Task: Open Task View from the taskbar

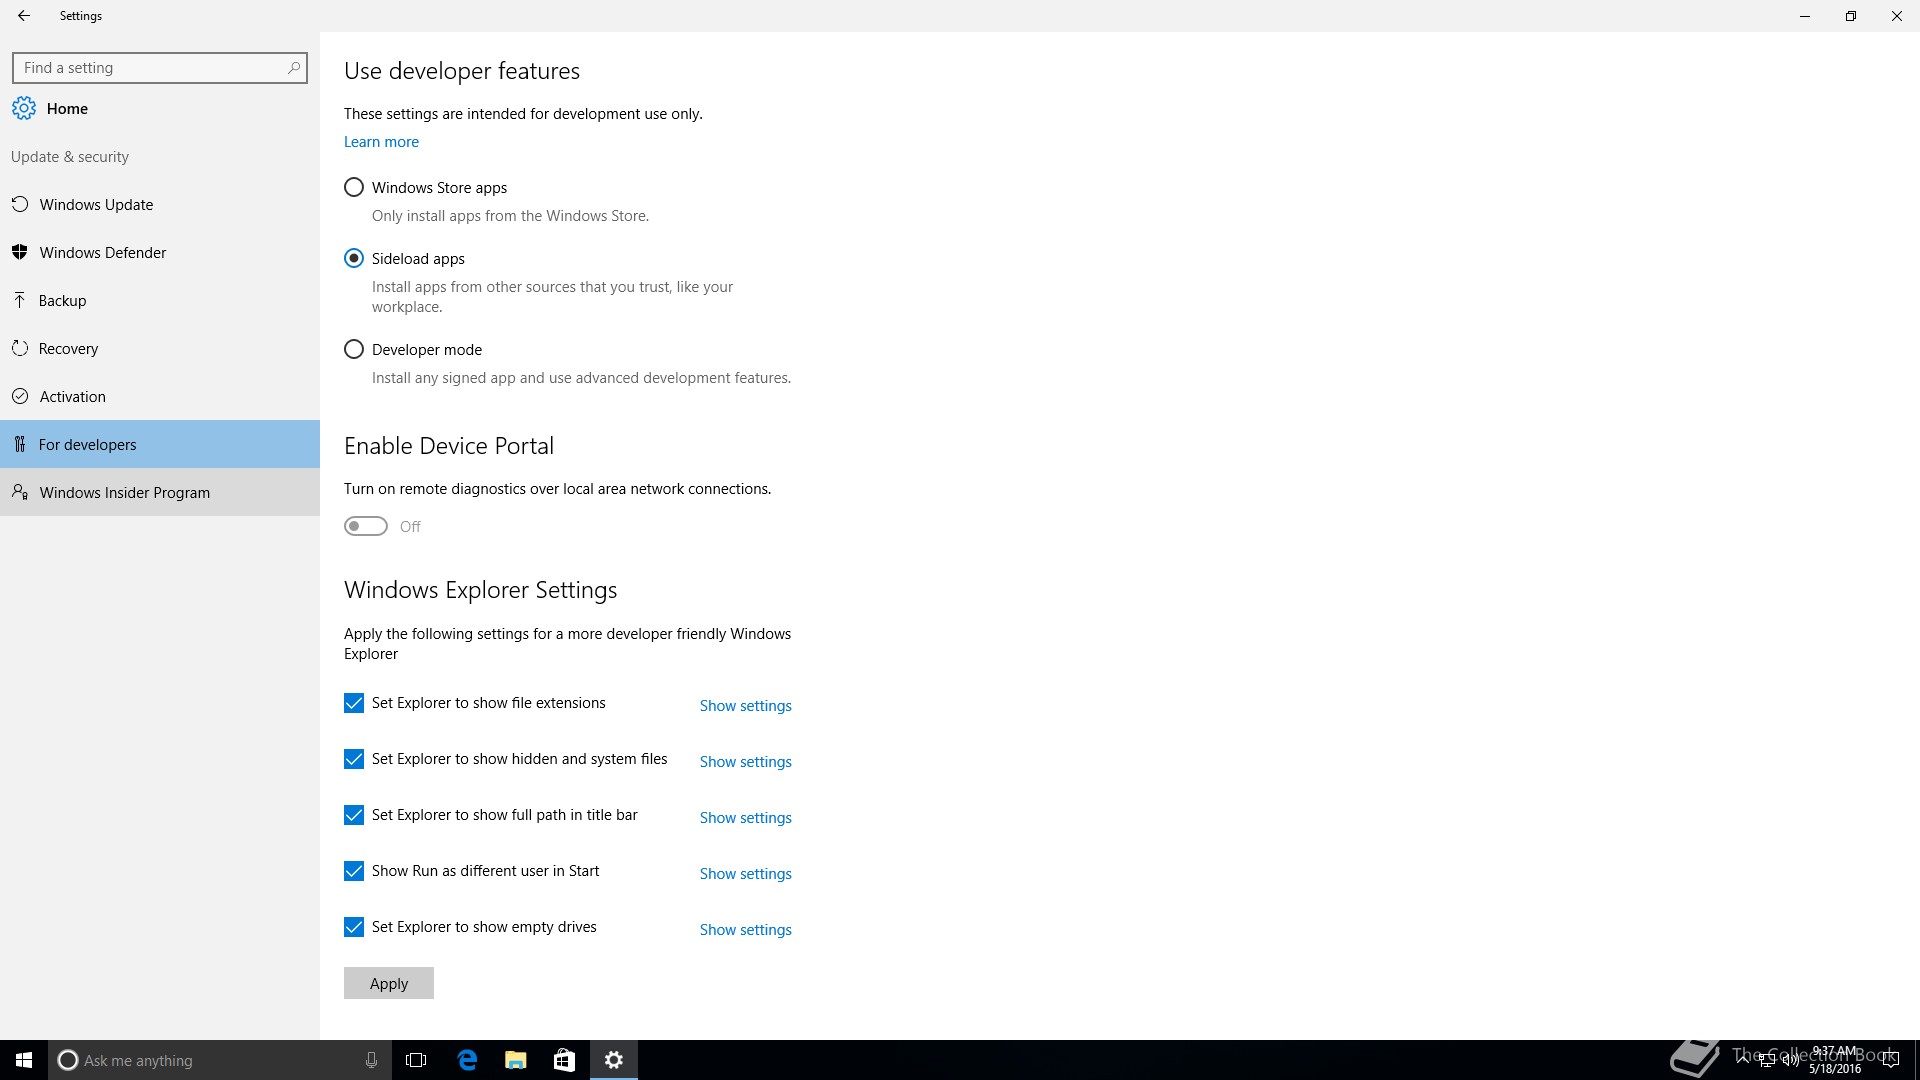Action: pos(416,1060)
